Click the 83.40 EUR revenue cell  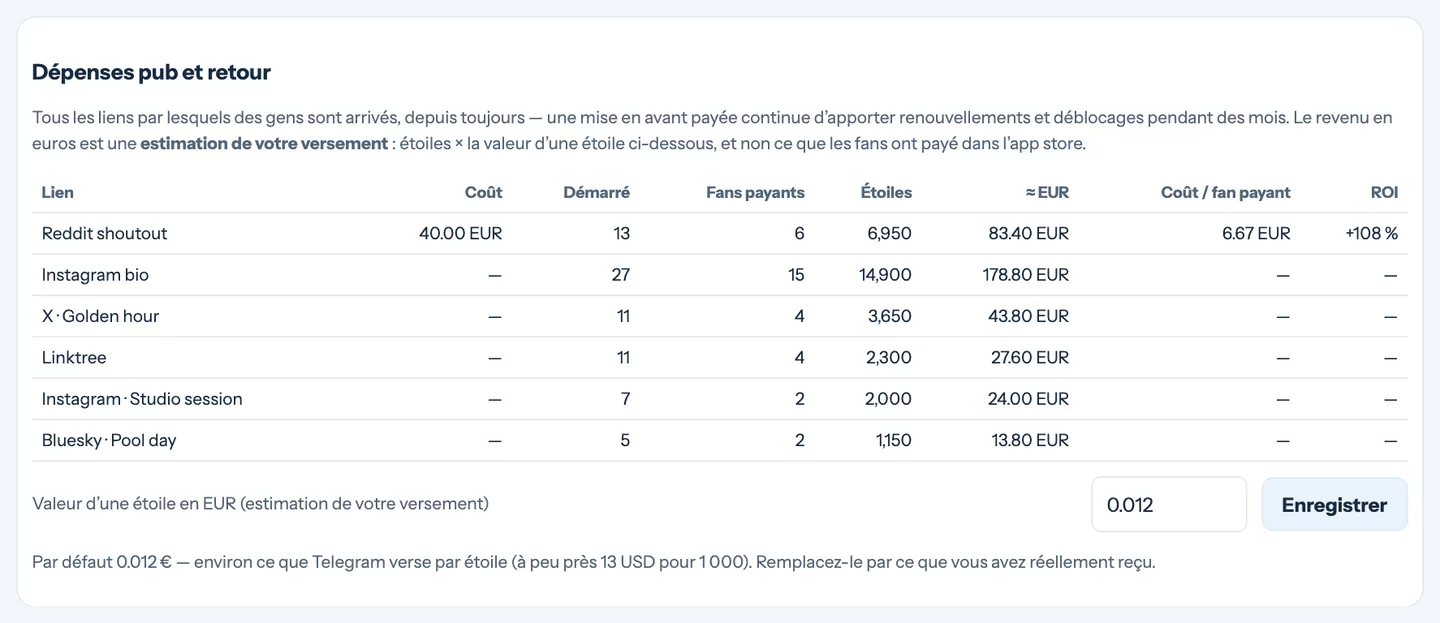pos(1031,233)
